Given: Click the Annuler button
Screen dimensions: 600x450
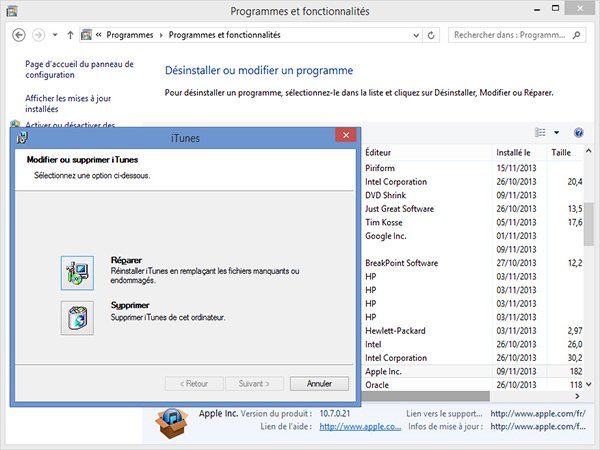Looking at the screenshot, I should click(x=319, y=383).
